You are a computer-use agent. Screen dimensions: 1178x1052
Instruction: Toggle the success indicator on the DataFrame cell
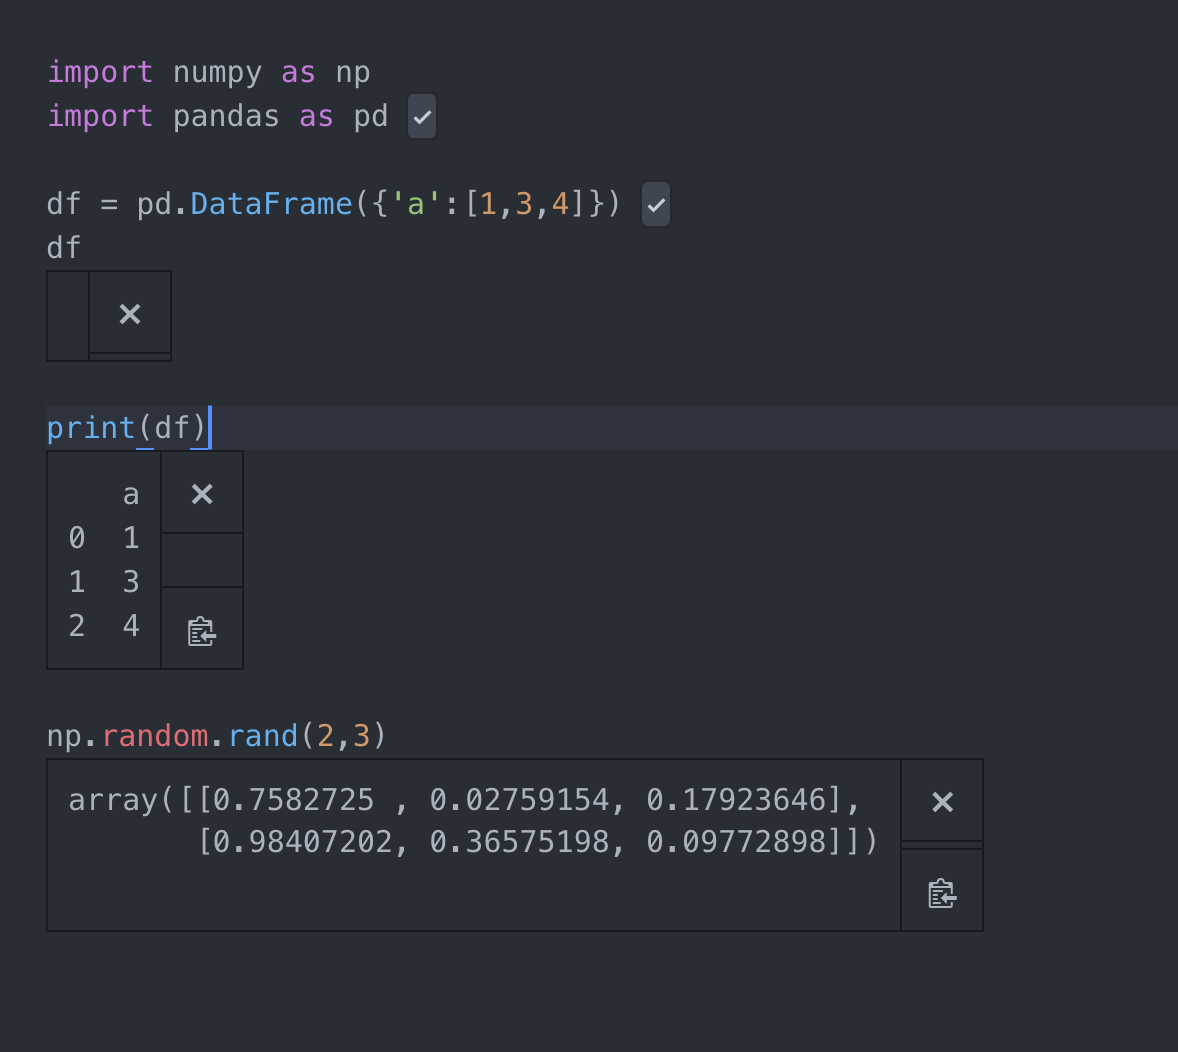point(656,203)
